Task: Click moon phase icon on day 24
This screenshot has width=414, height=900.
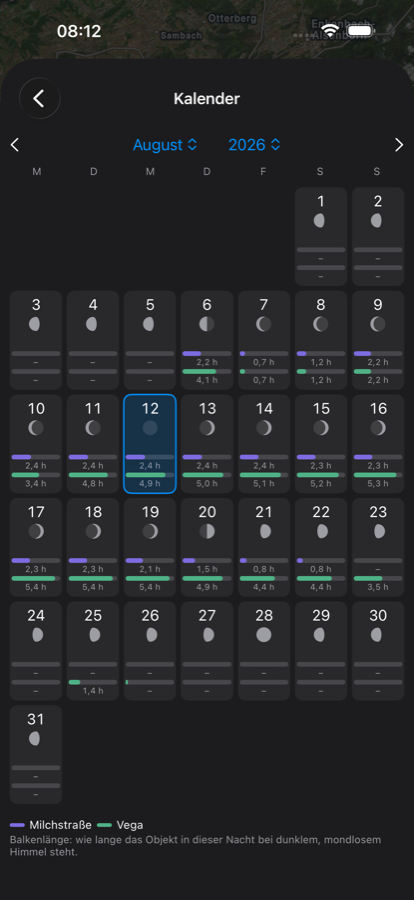Action: coord(37,635)
